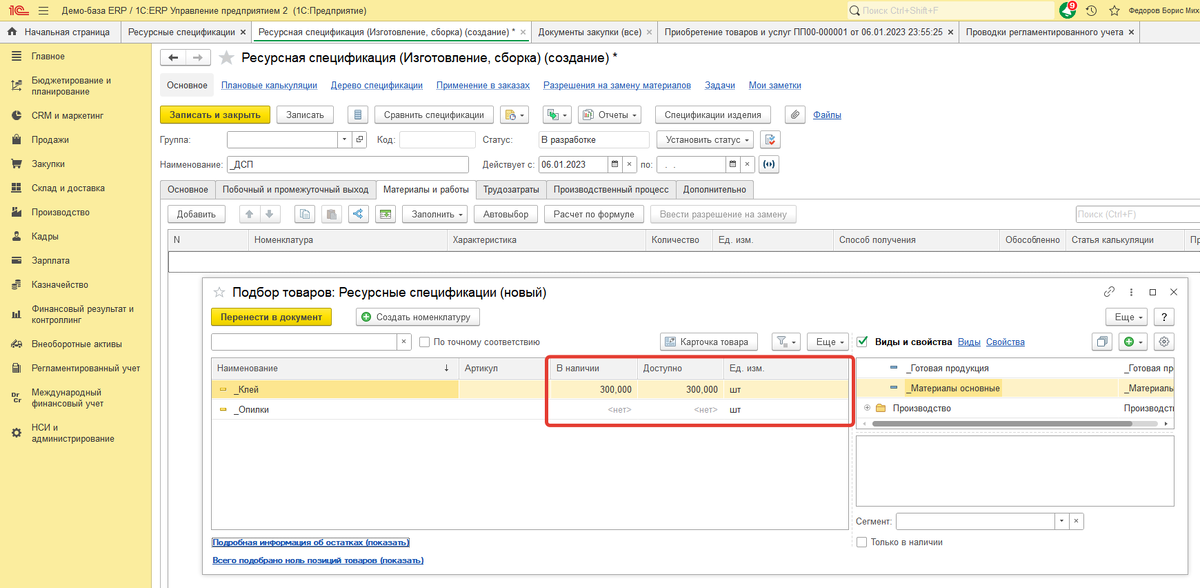Star the Подбор товаров dialog as favorite
This screenshot has height=588, width=1200.
coord(219,293)
